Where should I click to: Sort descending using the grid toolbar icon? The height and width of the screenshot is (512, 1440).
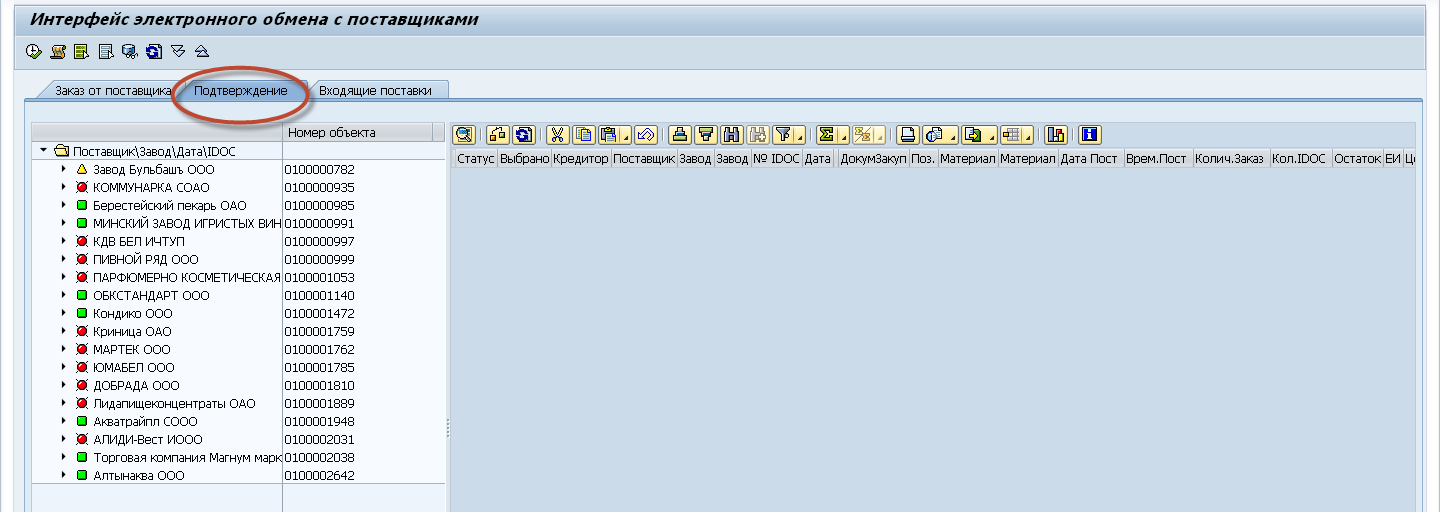click(706, 134)
